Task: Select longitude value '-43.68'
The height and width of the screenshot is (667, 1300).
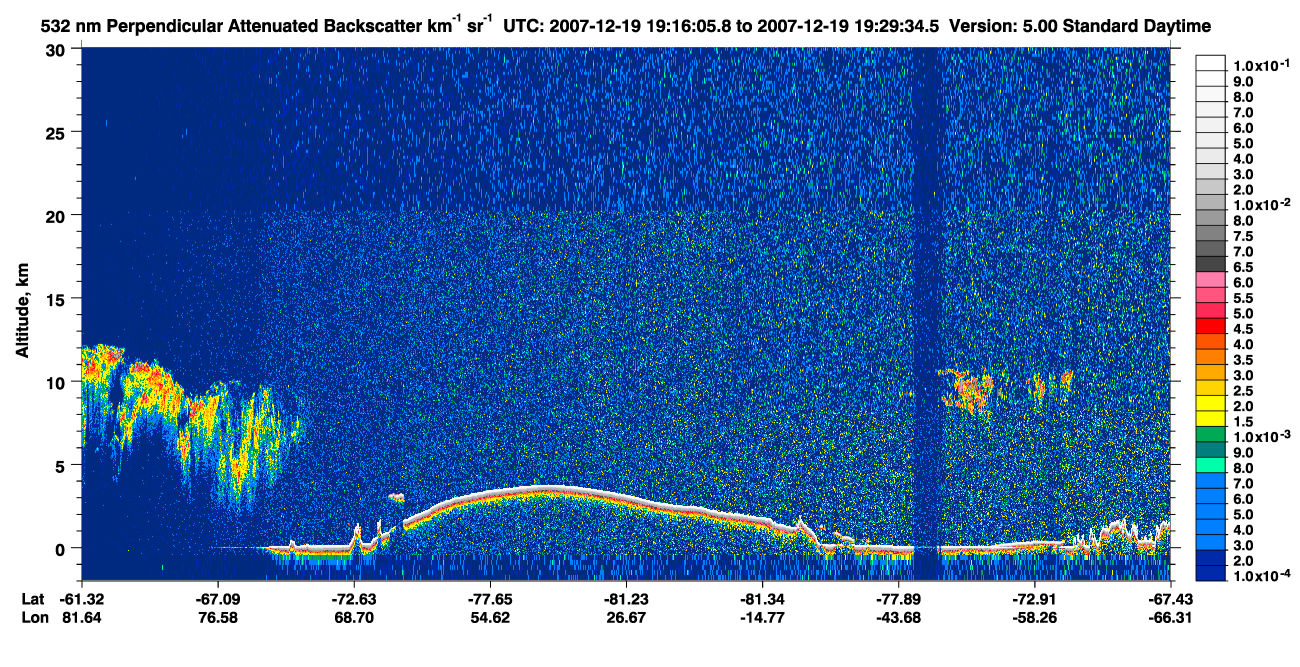Action: click(898, 618)
